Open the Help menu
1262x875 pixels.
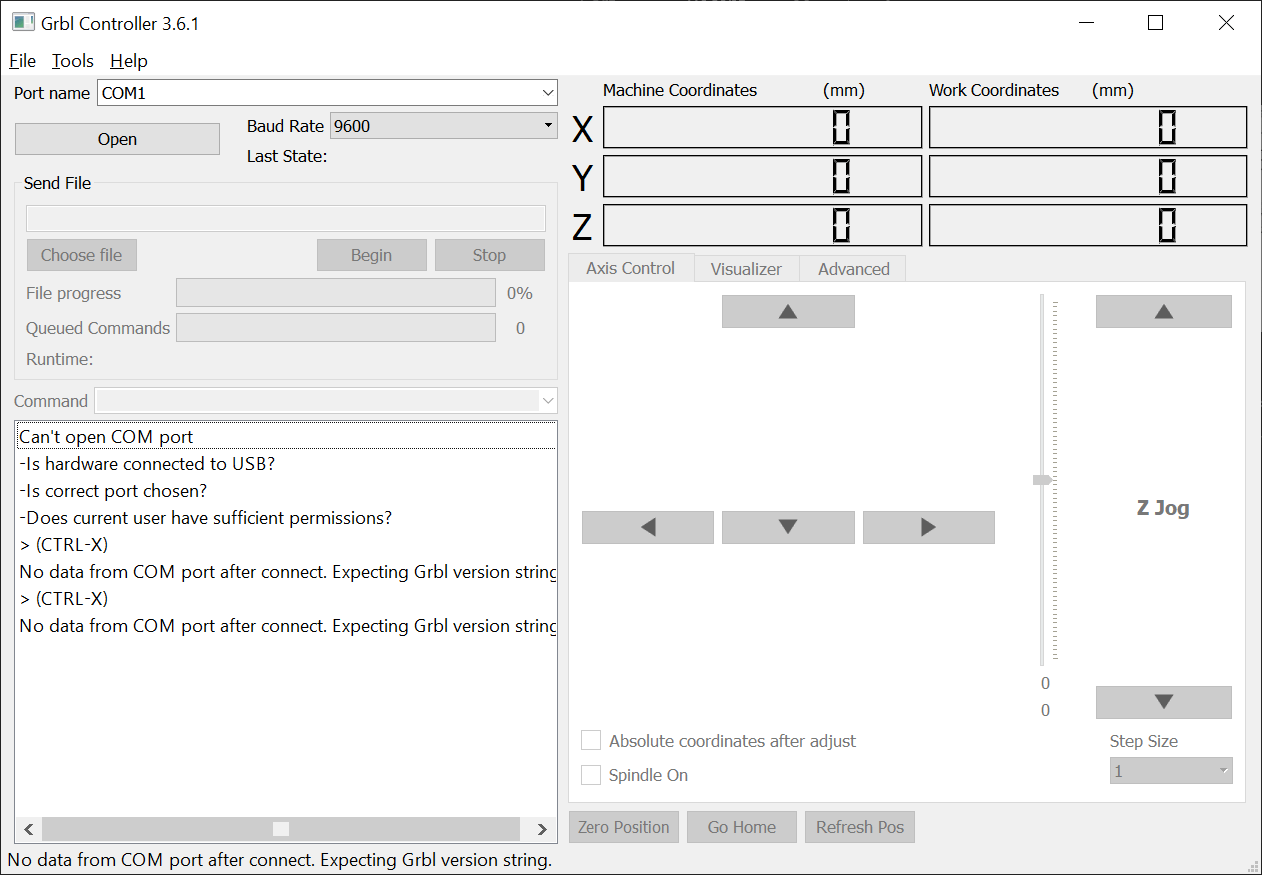pyautogui.click(x=129, y=61)
